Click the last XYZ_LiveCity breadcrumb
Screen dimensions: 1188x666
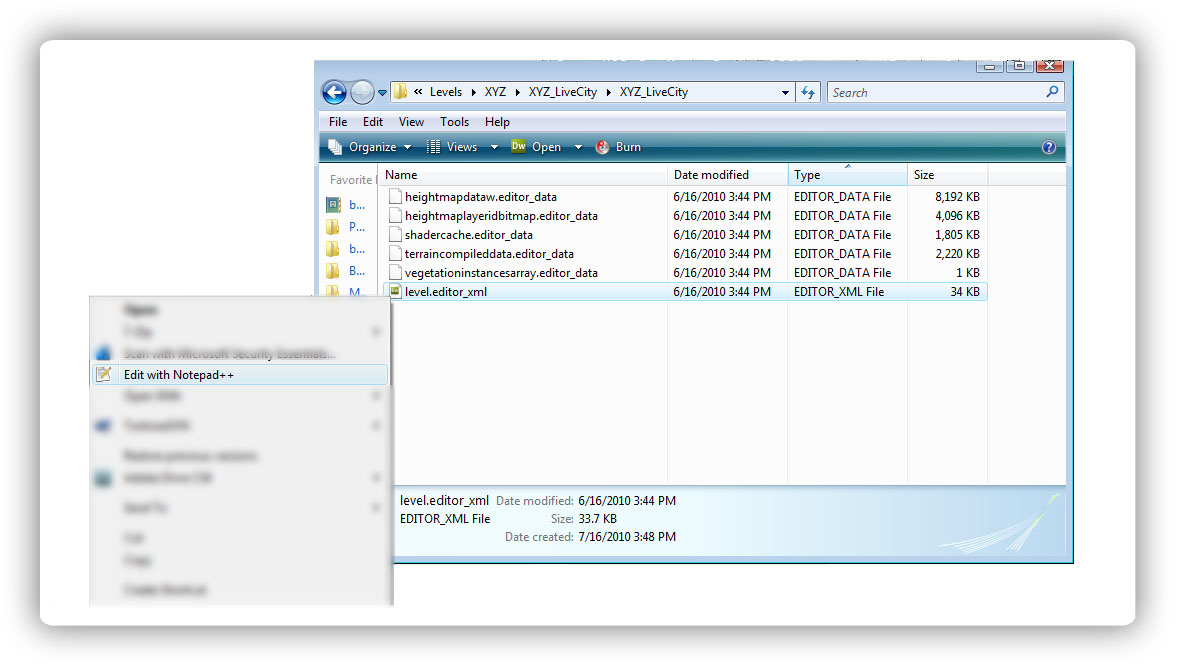tap(654, 92)
